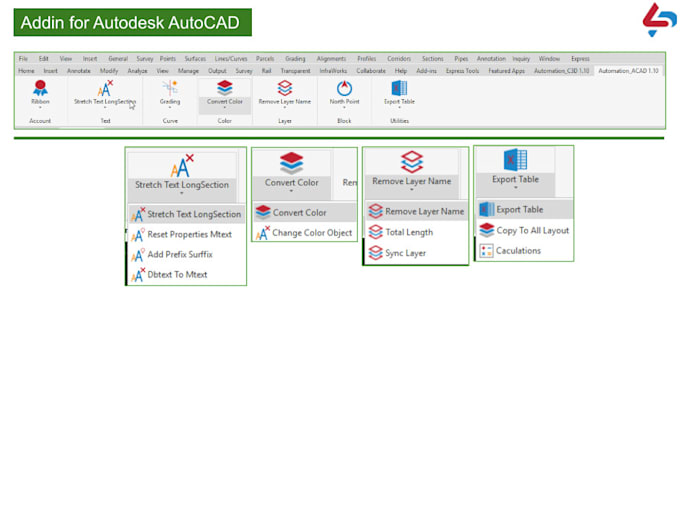Switch to the Collaborate ribbon tab
This screenshot has width=680, height=509.
(x=371, y=71)
